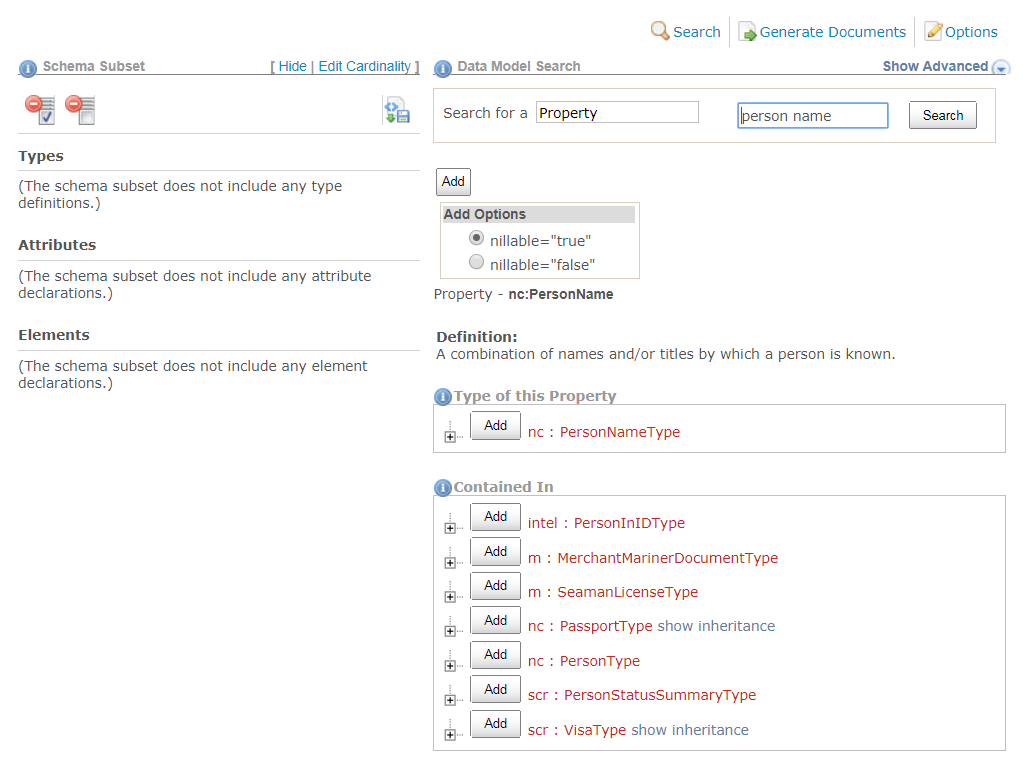The width and height of the screenshot is (1023, 773).
Task: Click the person name search field
Action: [812, 116]
